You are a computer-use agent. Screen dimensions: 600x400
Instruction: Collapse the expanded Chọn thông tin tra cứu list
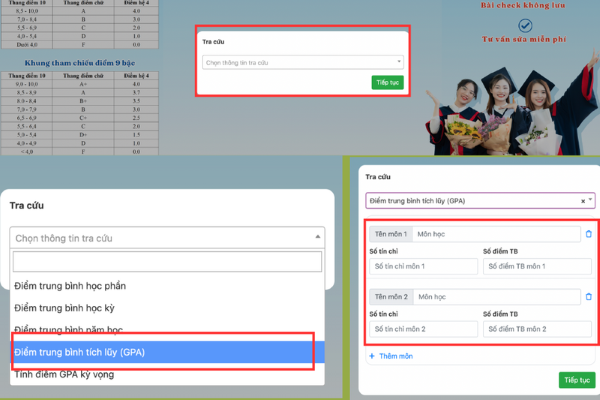coord(318,238)
